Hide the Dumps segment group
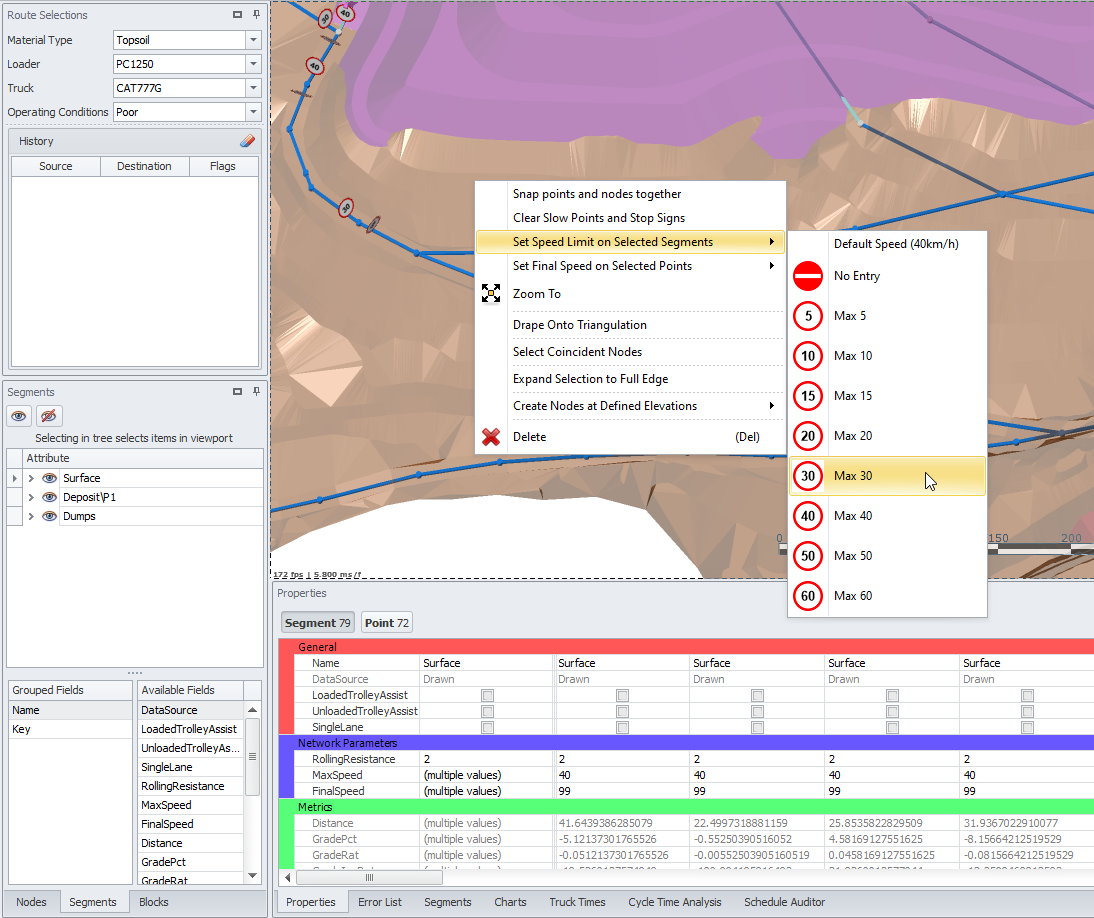This screenshot has height=918, width=1094. (49, 516)
